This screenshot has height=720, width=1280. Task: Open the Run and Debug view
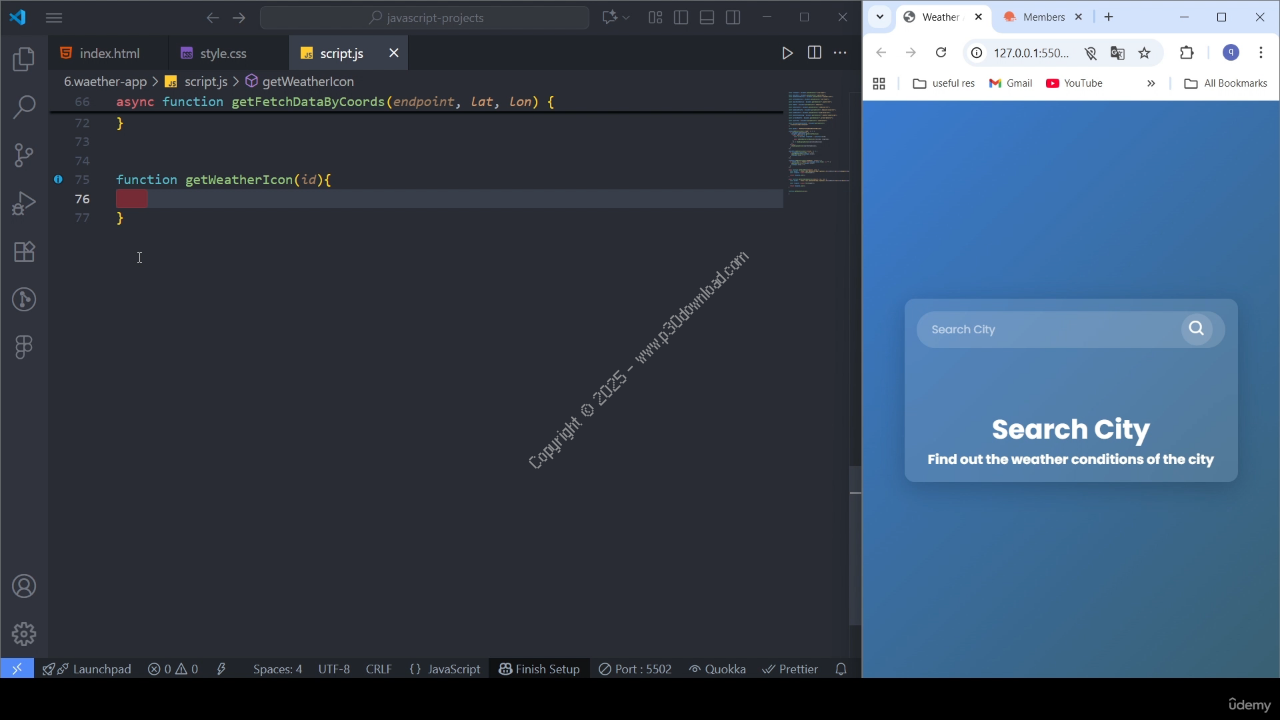pyautogui.click(x=24, y=204)
